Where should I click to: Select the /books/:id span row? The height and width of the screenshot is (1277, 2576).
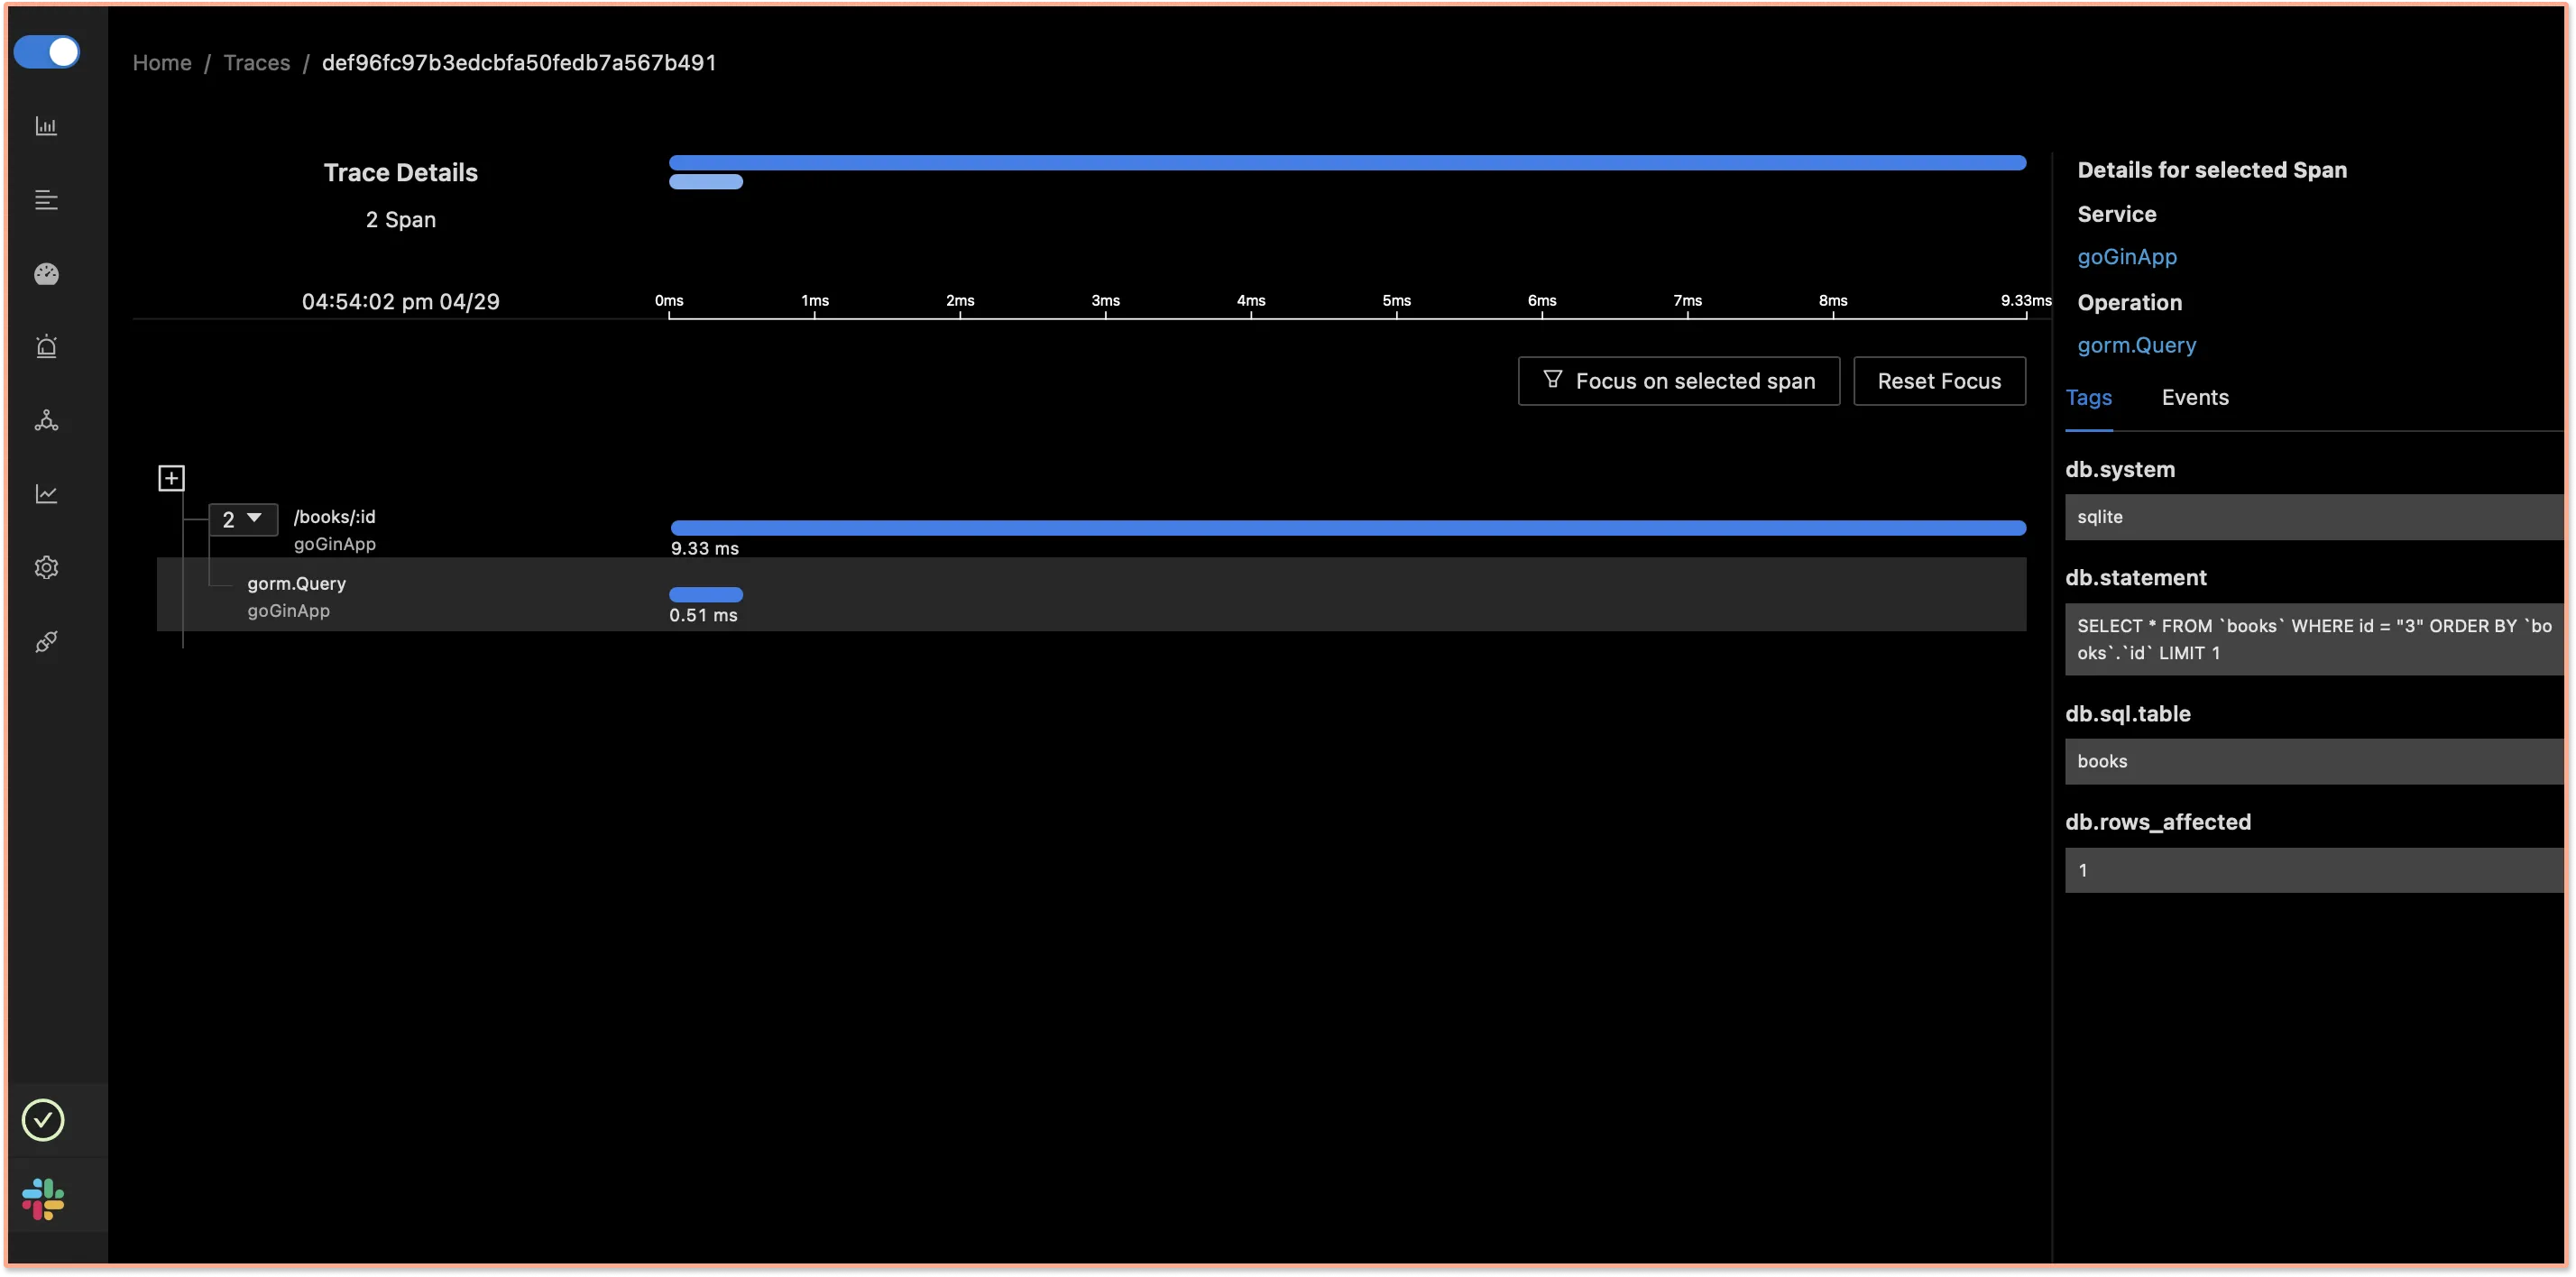coord(1092,529)
